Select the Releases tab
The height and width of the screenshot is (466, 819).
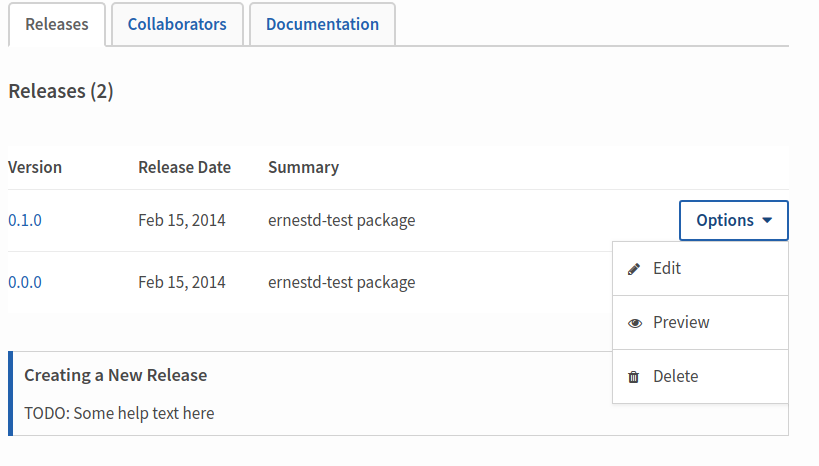tap(57, 24)
